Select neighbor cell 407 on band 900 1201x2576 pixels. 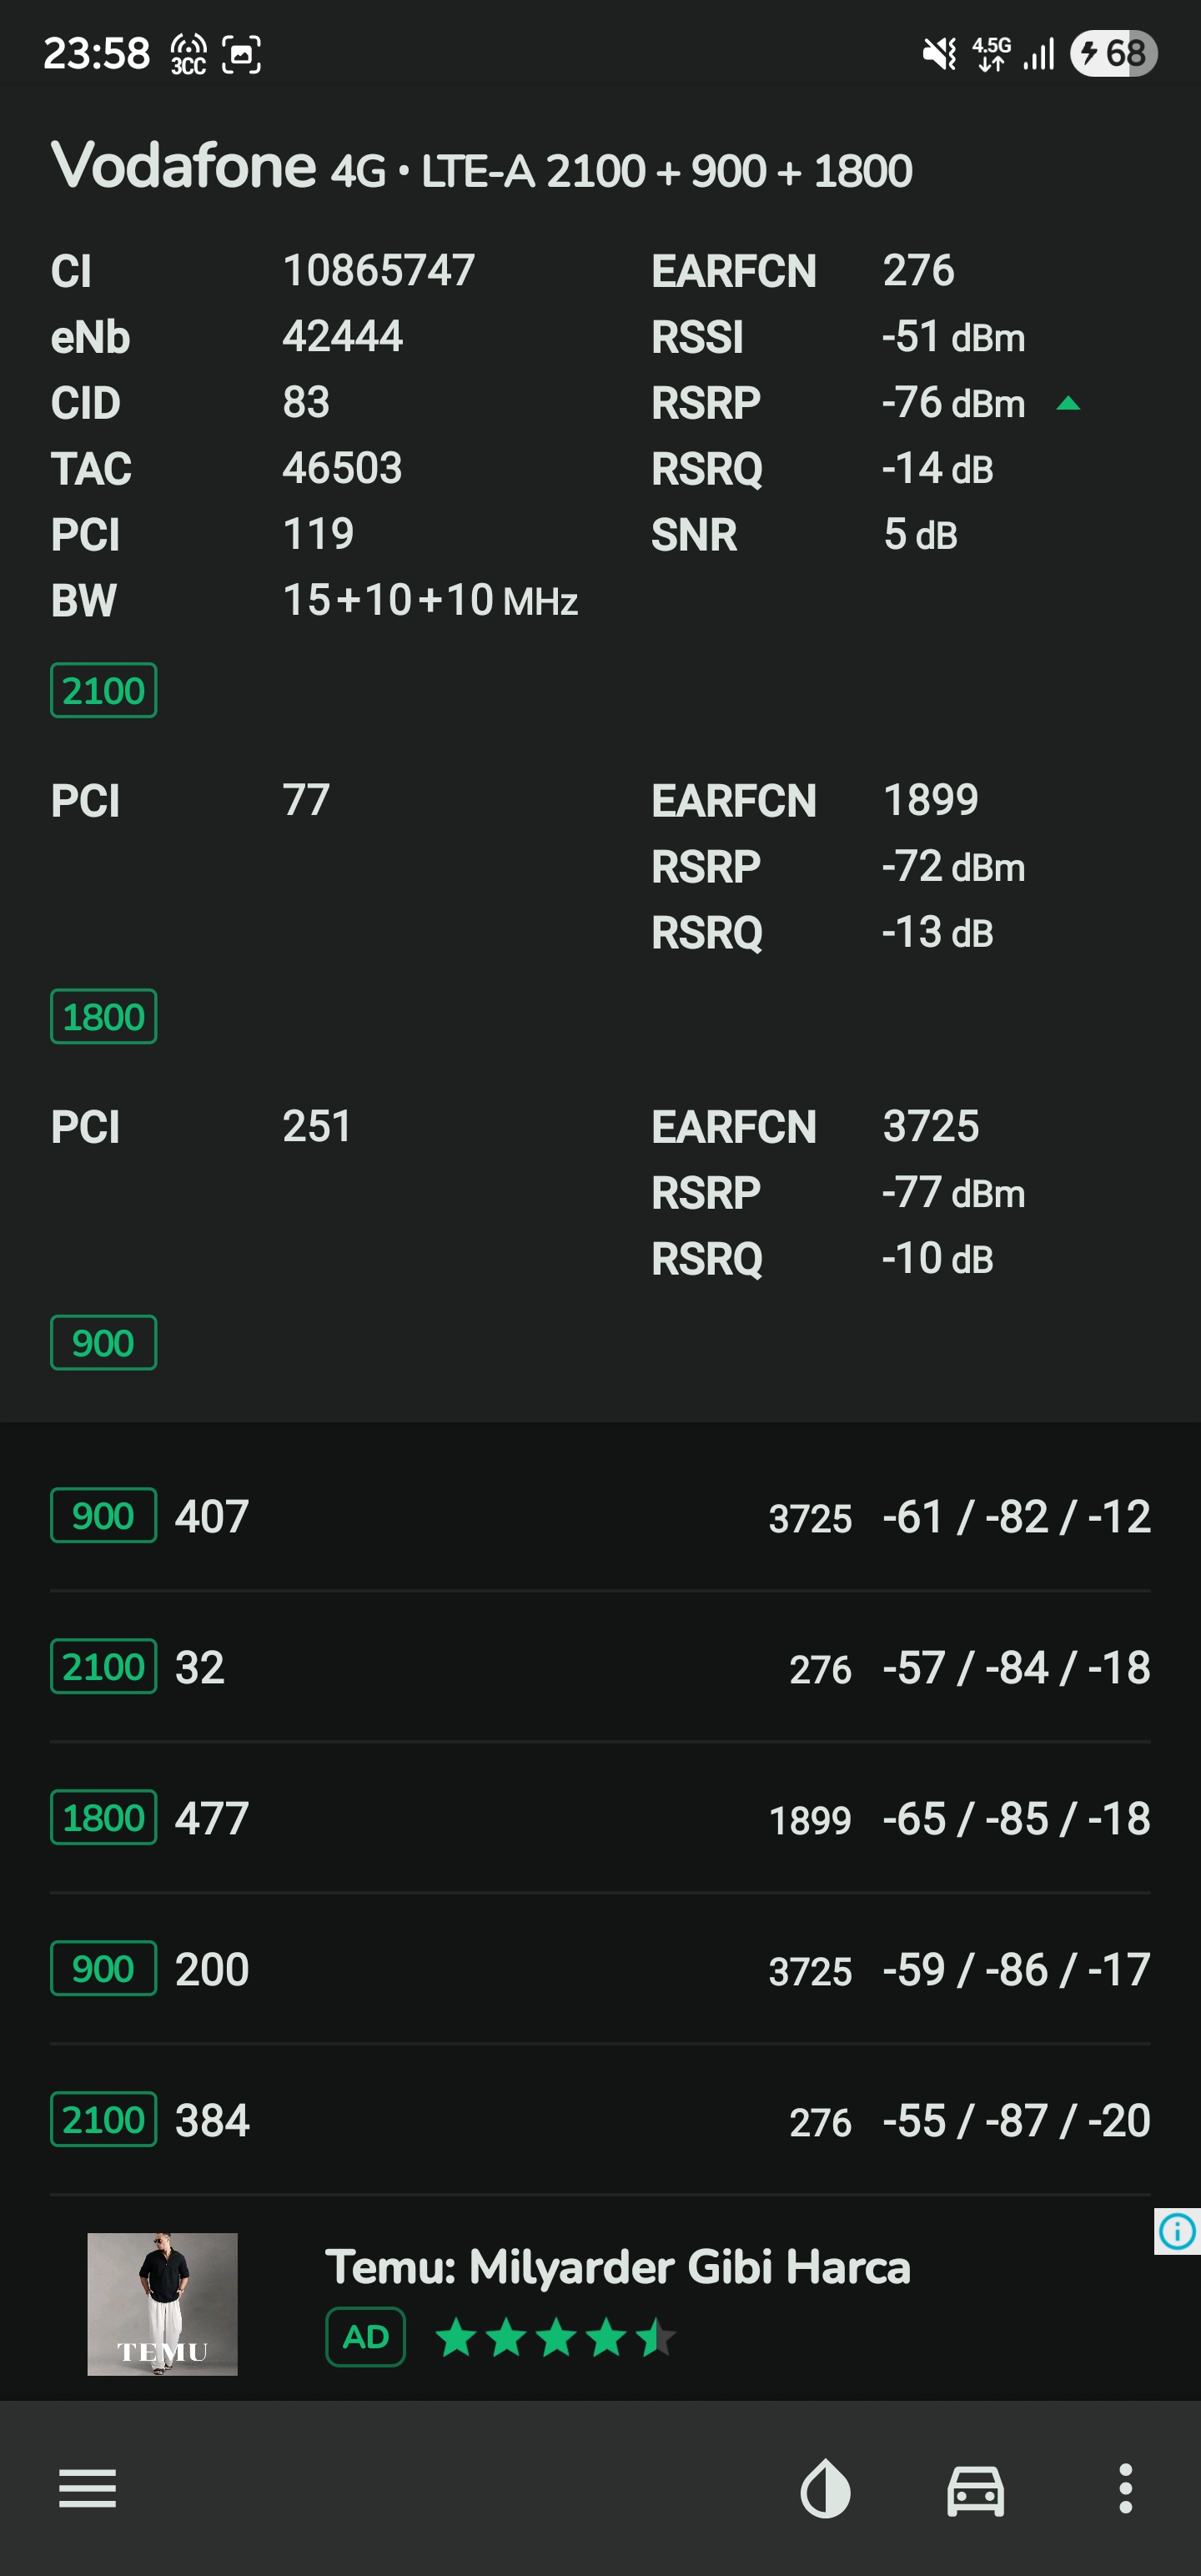coord(600,1516)
